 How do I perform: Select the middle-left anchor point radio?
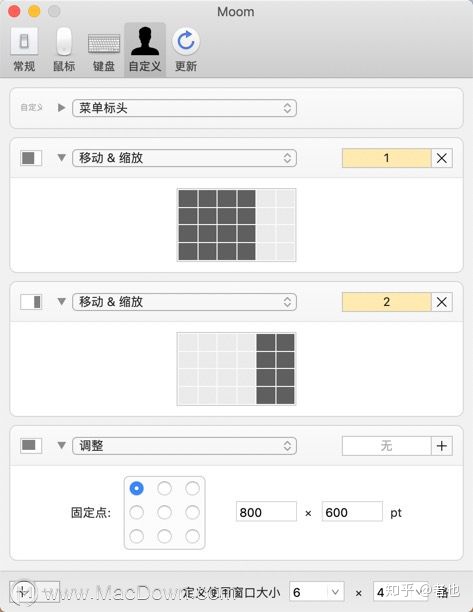tap(137, 512)
